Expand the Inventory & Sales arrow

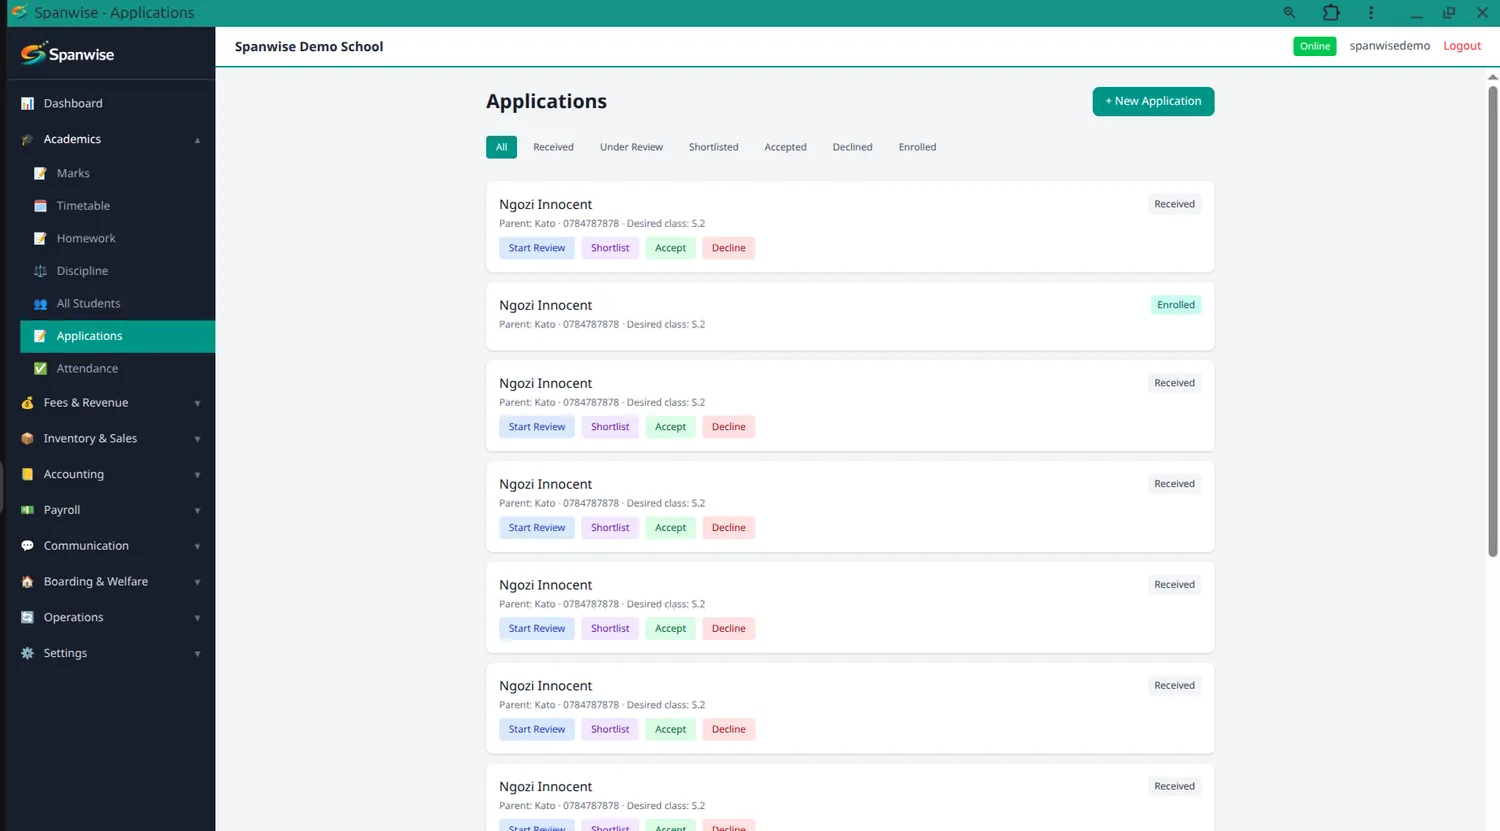(197, 439)
